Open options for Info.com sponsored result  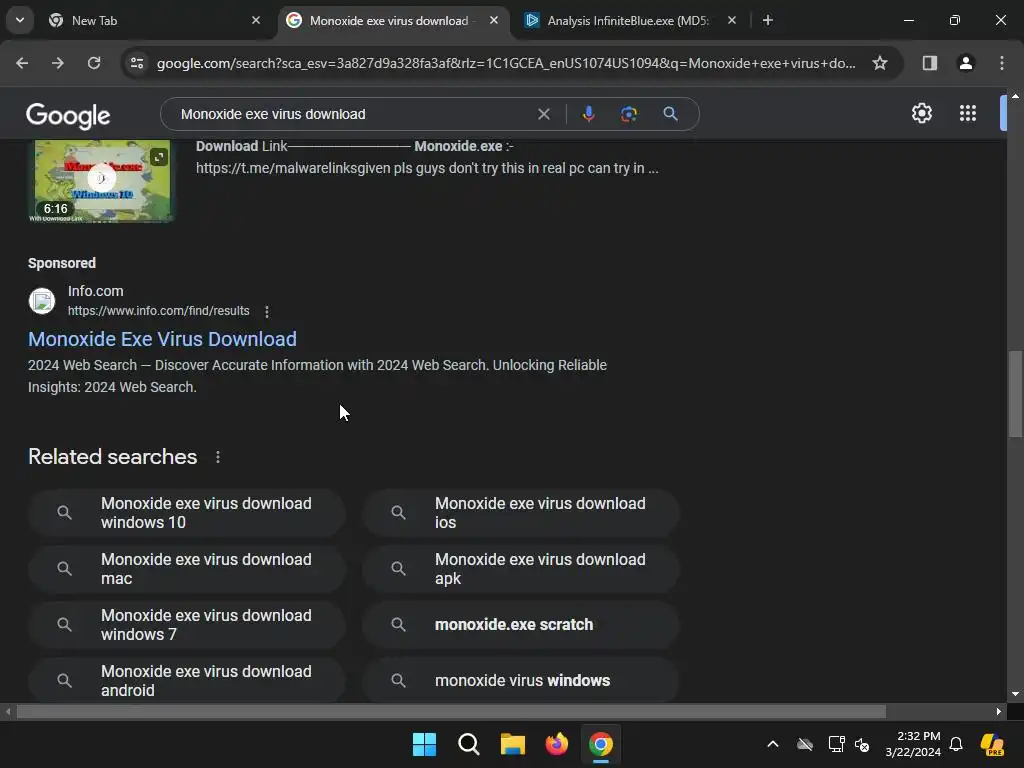tap(266, 312)
